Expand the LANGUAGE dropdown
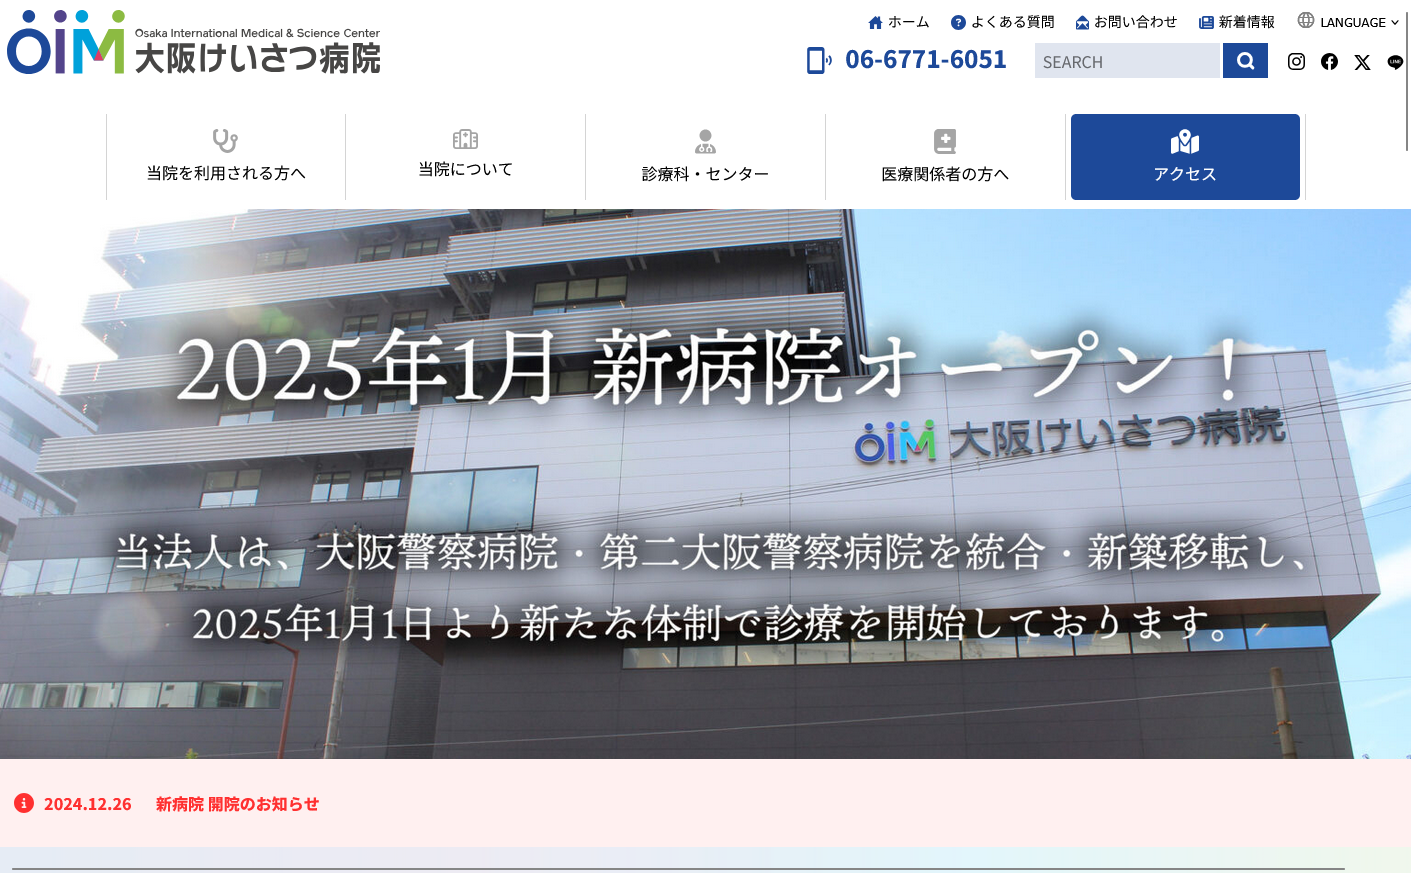Screen dimensions: 1411x873 [1348, 22]
